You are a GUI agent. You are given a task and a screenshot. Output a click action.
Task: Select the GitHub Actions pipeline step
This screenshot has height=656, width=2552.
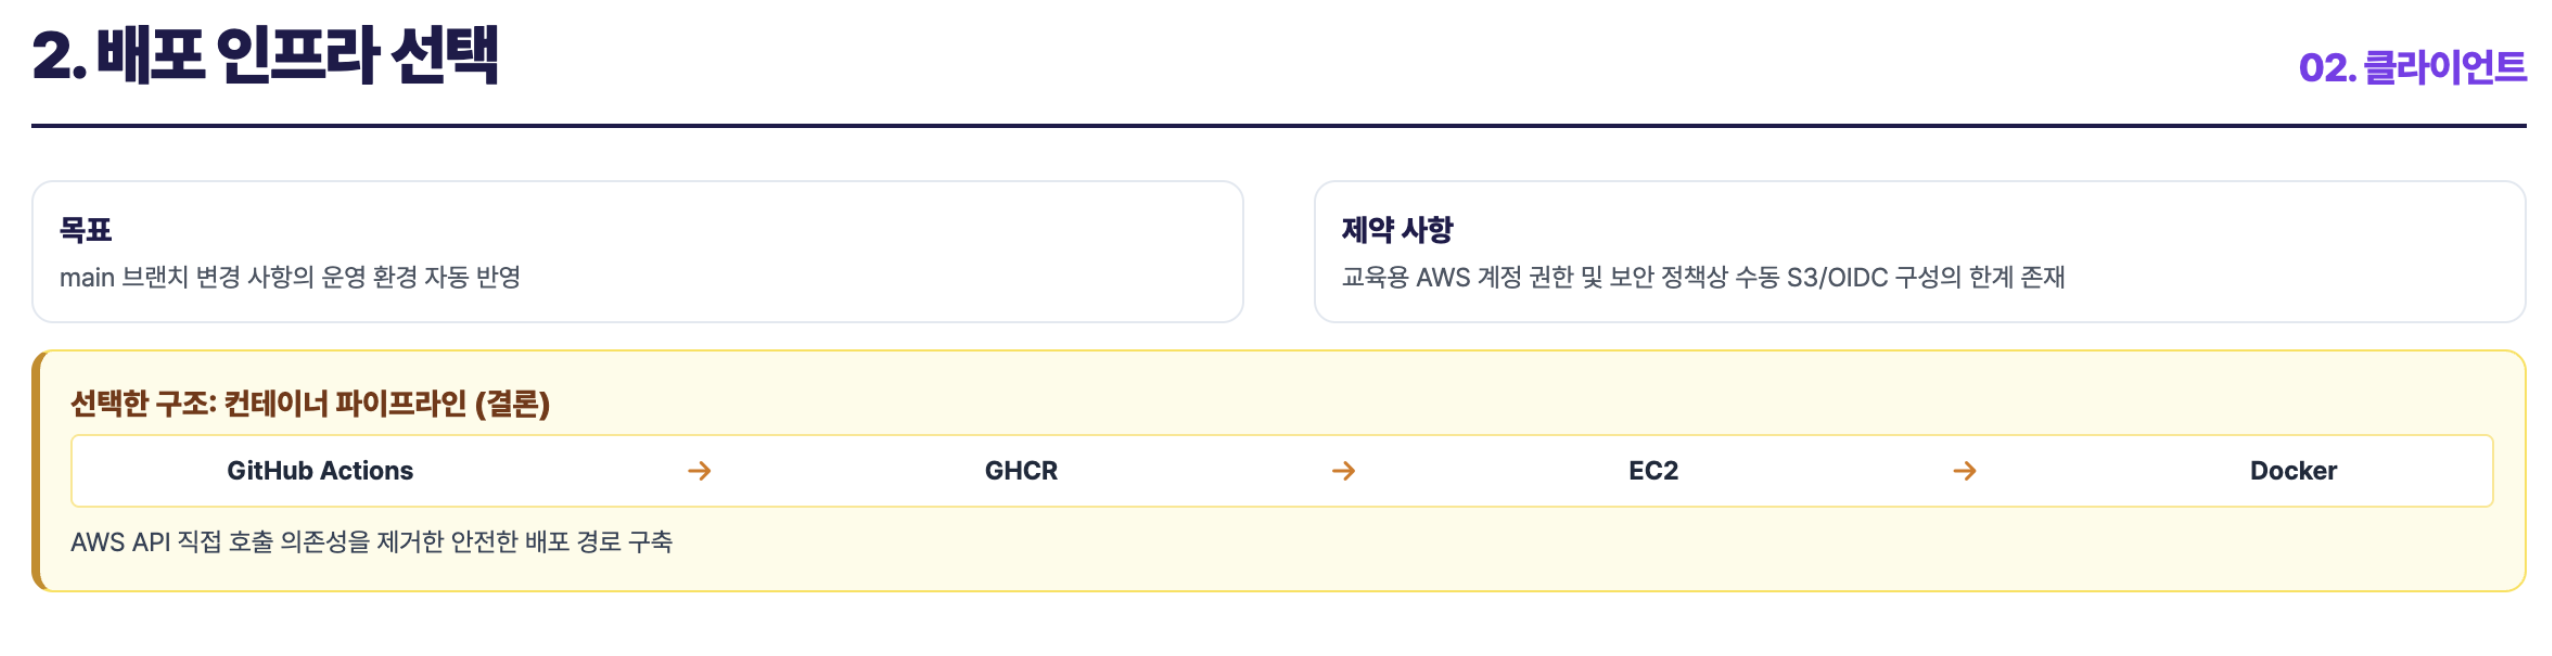[320, 470]
